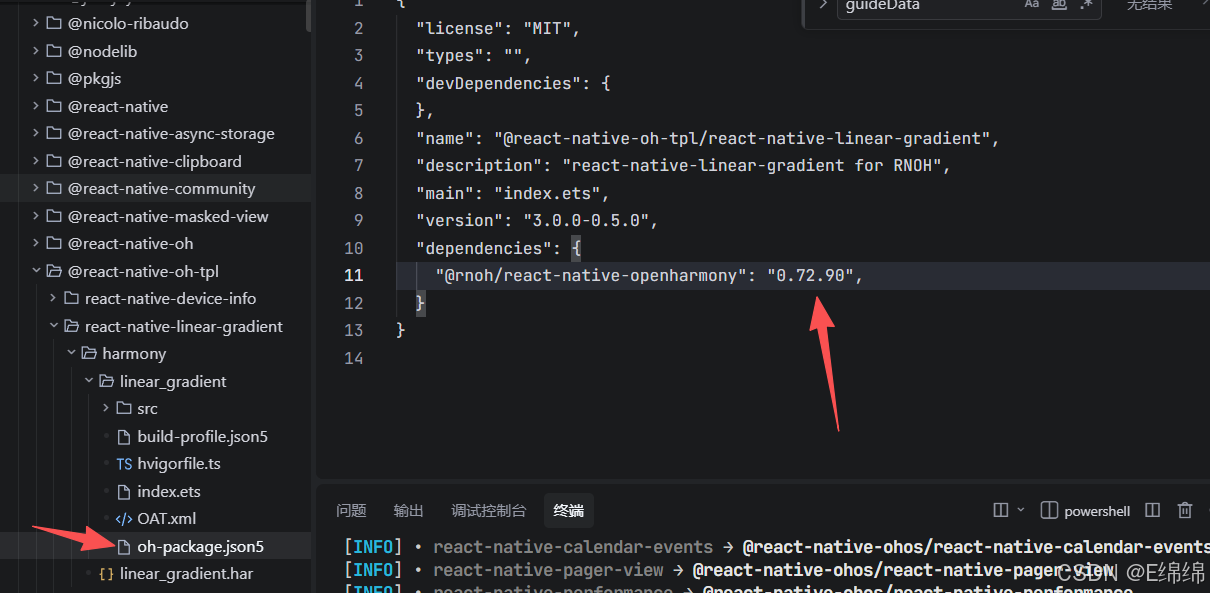1210x593 pixels.
Task: Split the terminal using the split icon
Action: click(1152, 510)
